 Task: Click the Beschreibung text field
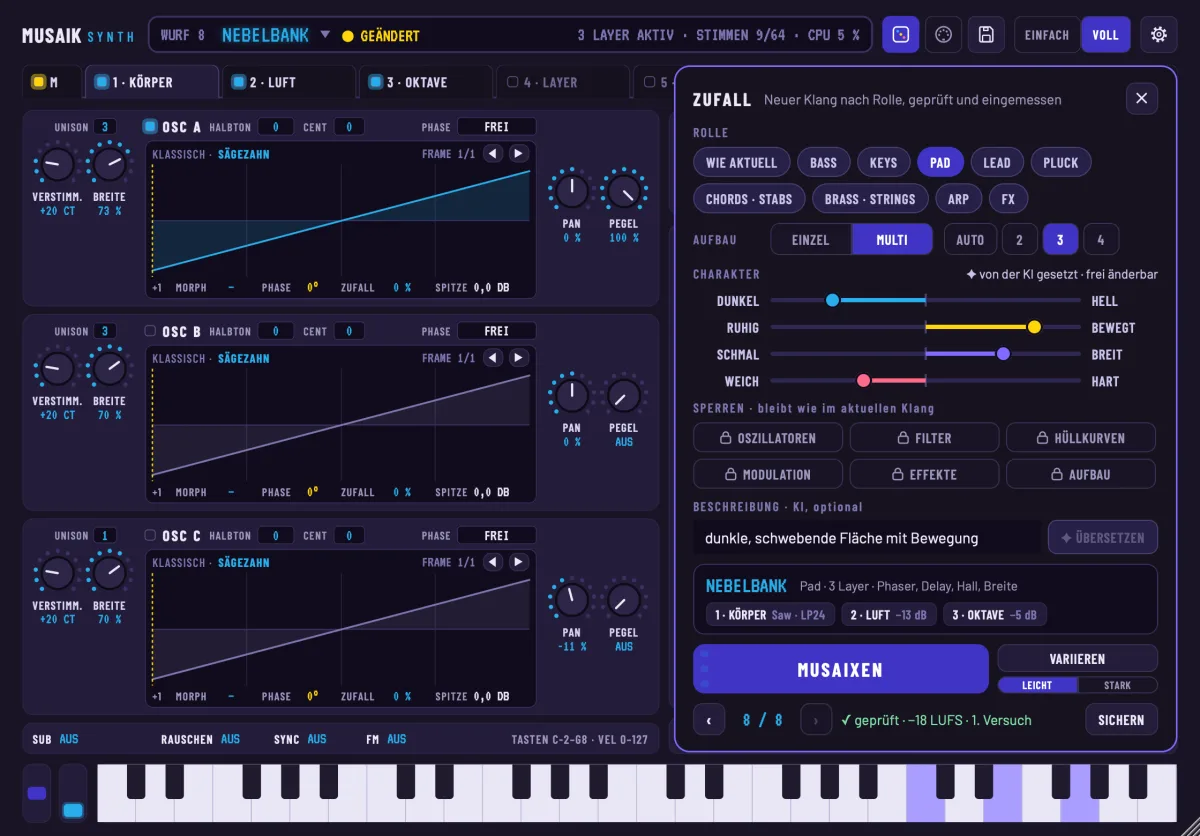pyautogui.click(x=867, y=537)
